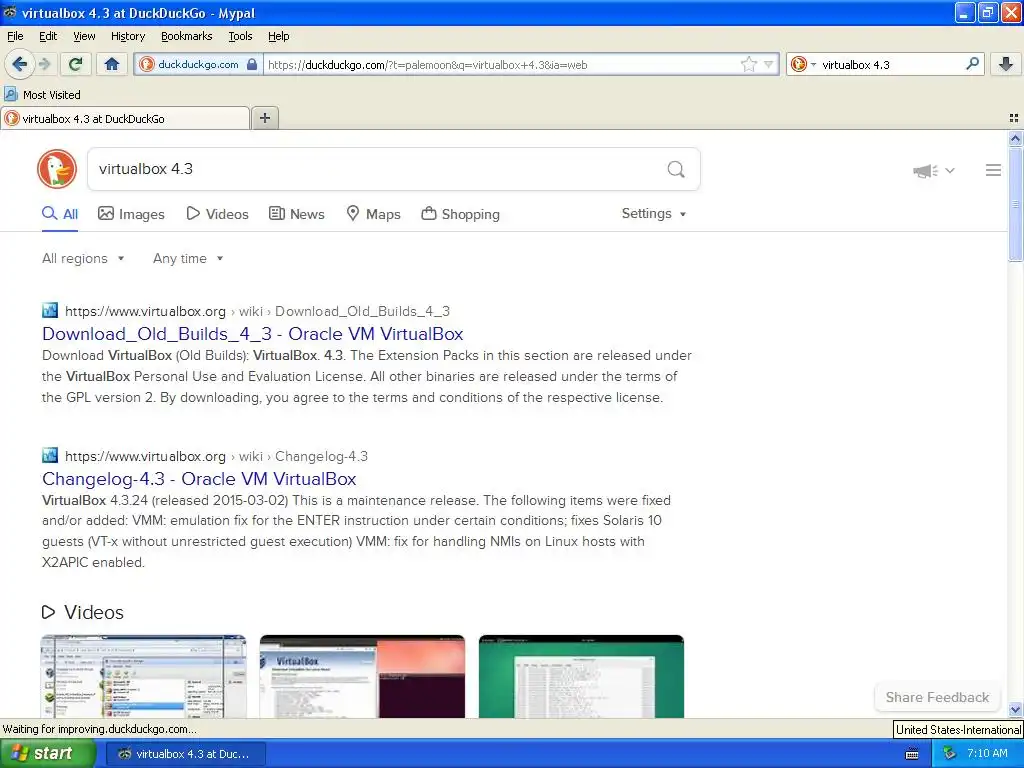Click the keyboard icon in system tray
1024x768 pixels.
click(x=912, y=754)
